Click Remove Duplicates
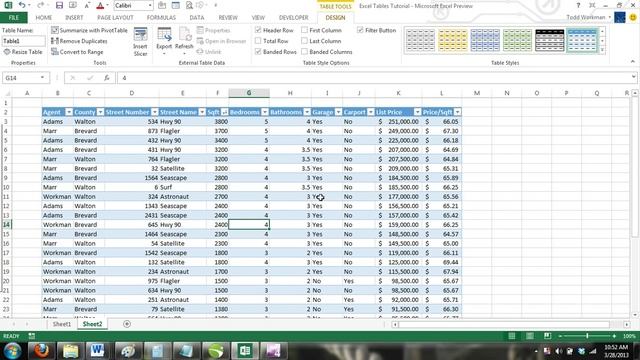 click(x=79, y=41)
